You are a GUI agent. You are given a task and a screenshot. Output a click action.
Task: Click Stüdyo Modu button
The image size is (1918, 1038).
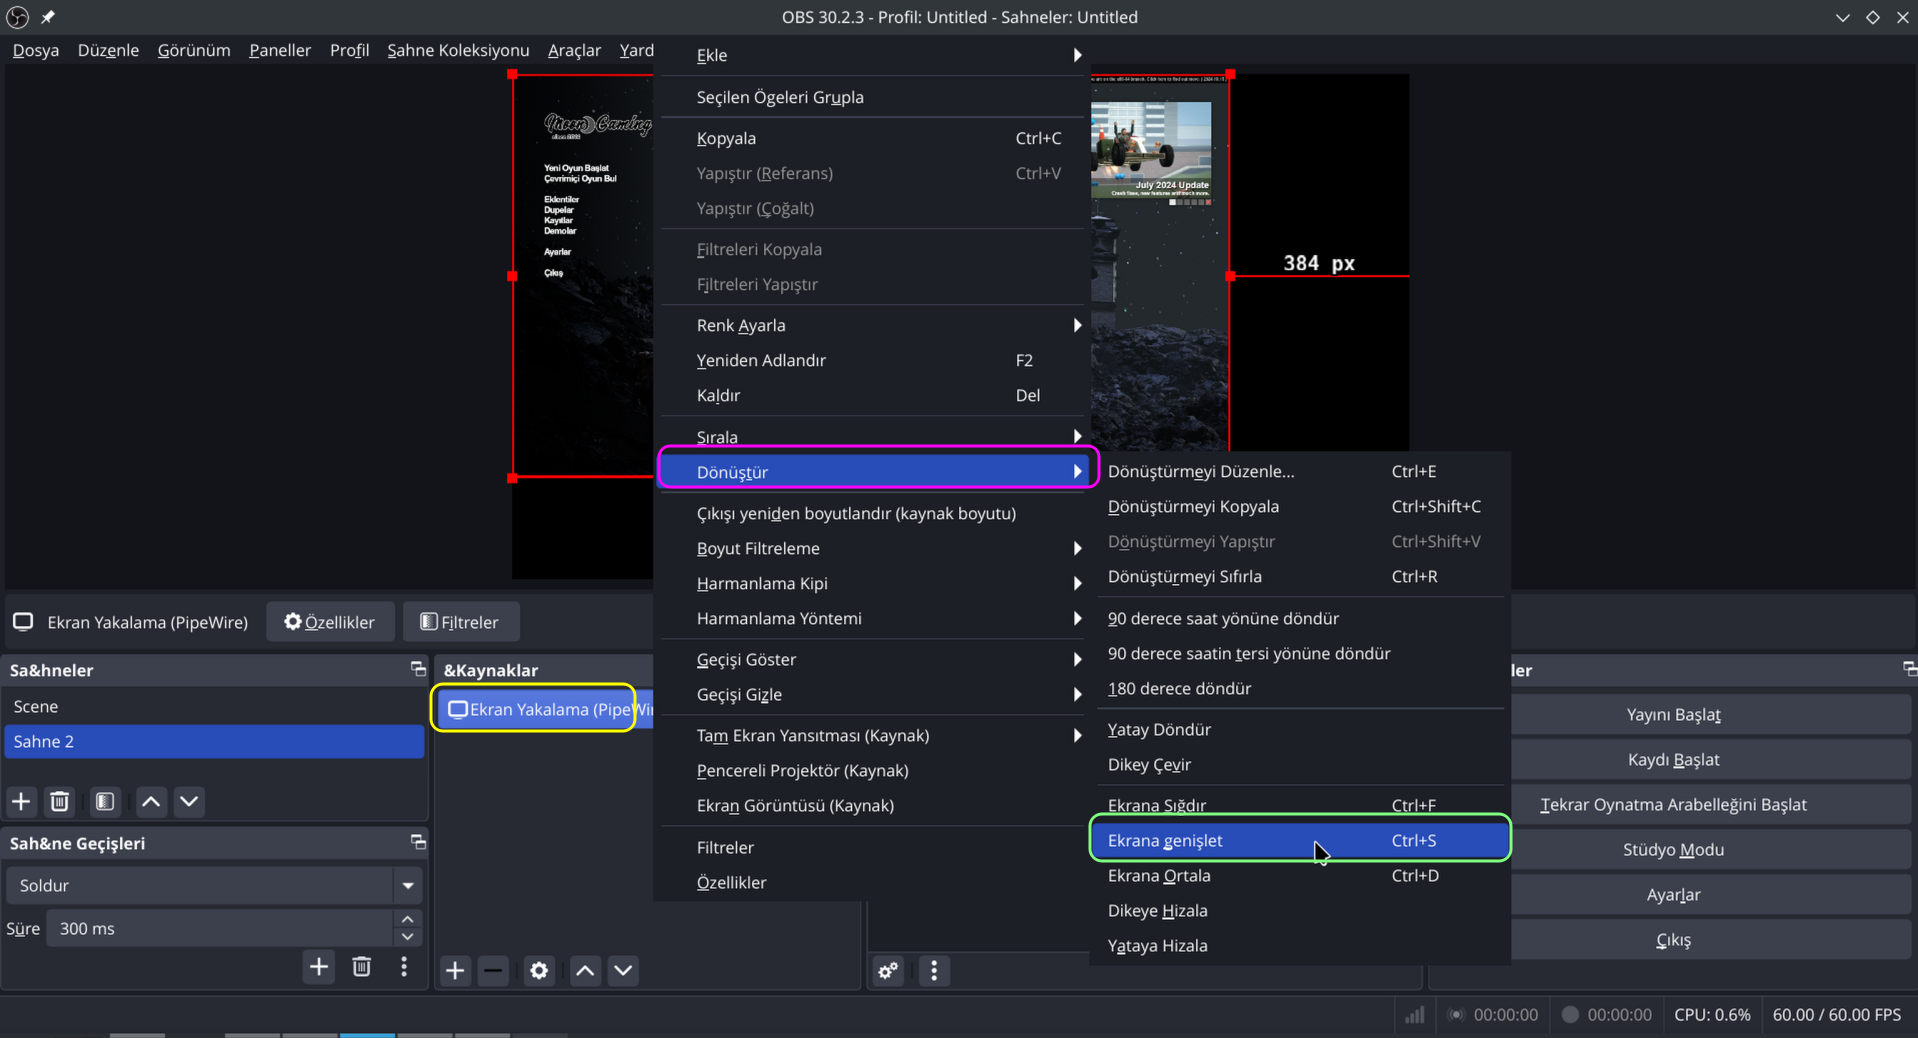point(1673,849)
